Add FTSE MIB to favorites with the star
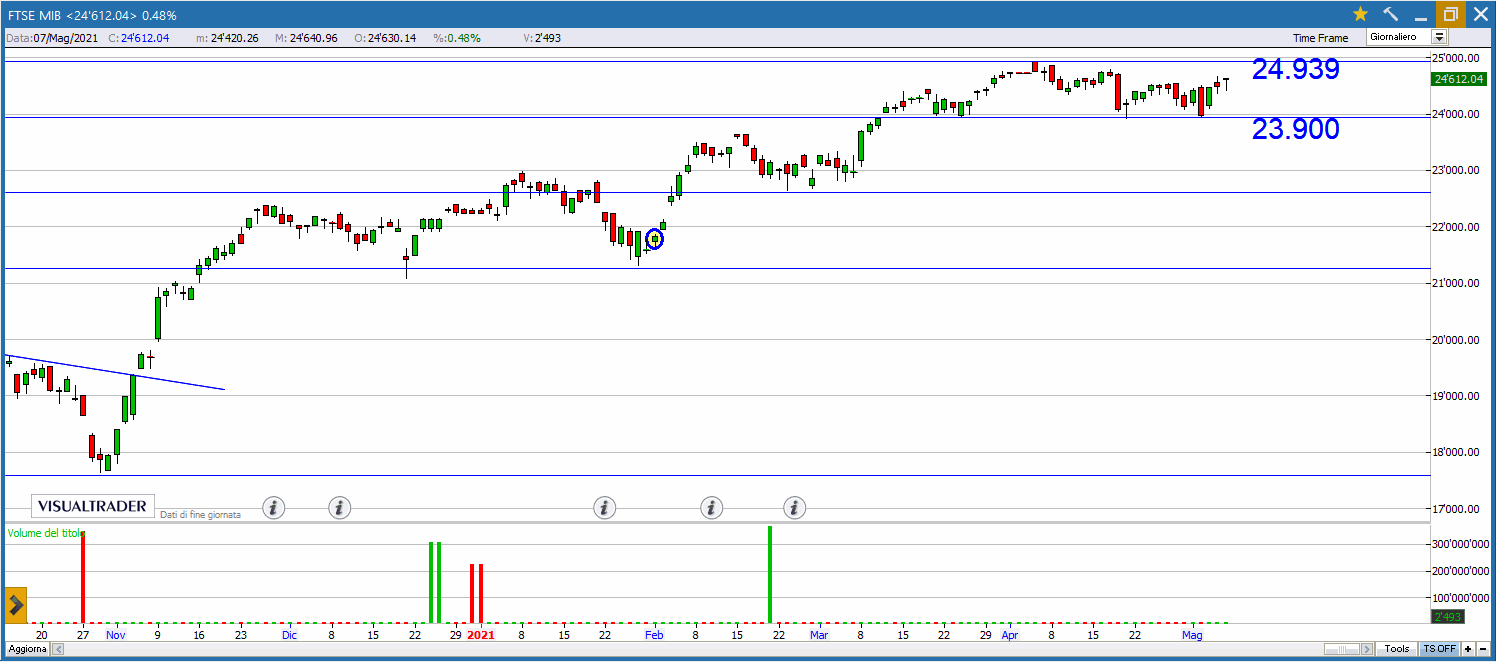This screenshot has height=662, width=1496. click(1360, 14)
